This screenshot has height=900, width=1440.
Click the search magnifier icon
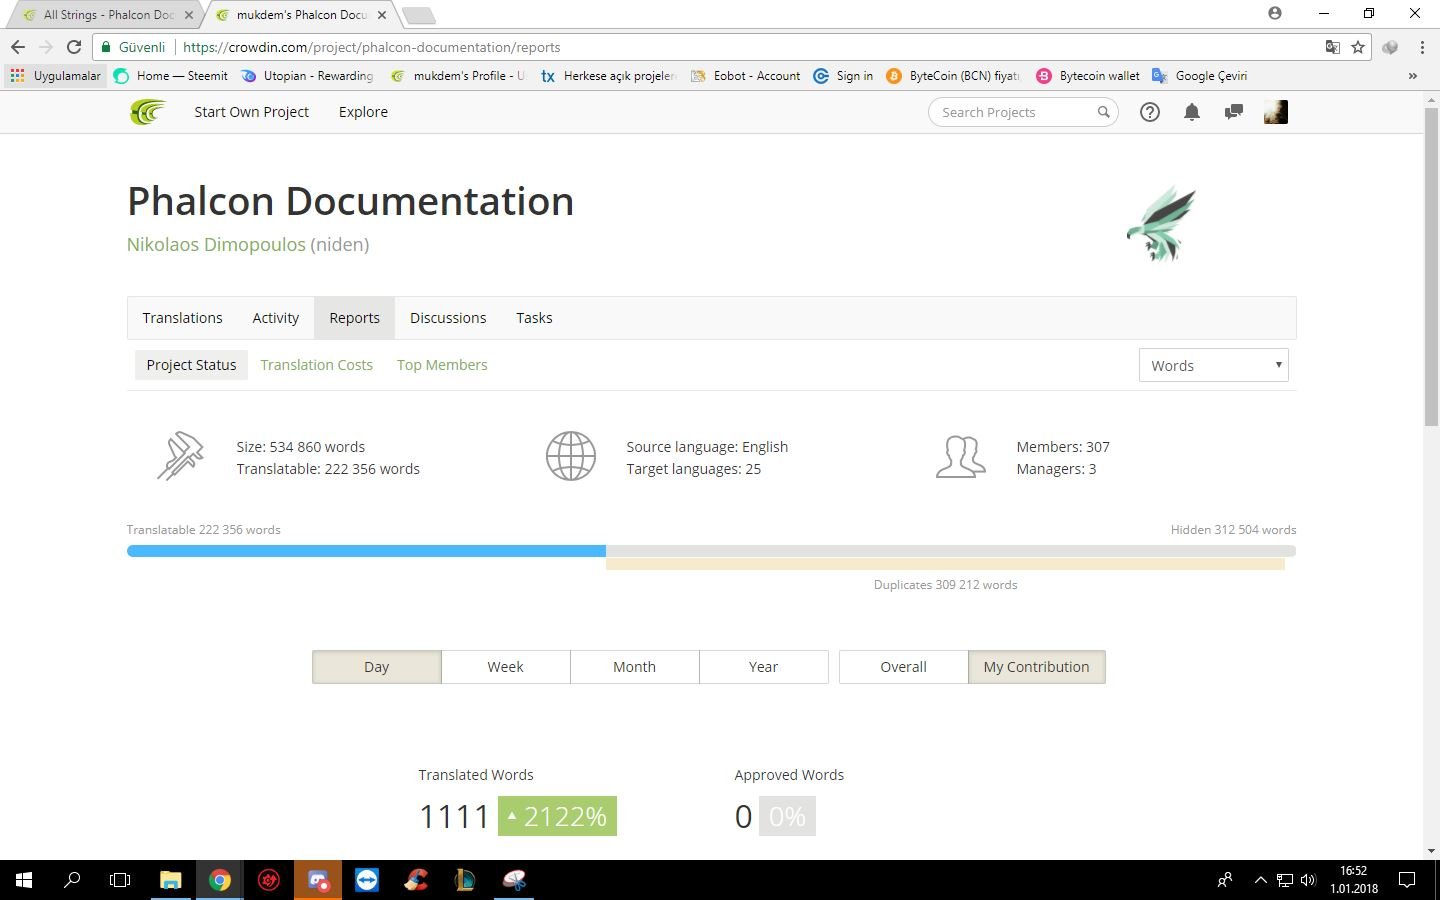click(x=1103, y=112)
